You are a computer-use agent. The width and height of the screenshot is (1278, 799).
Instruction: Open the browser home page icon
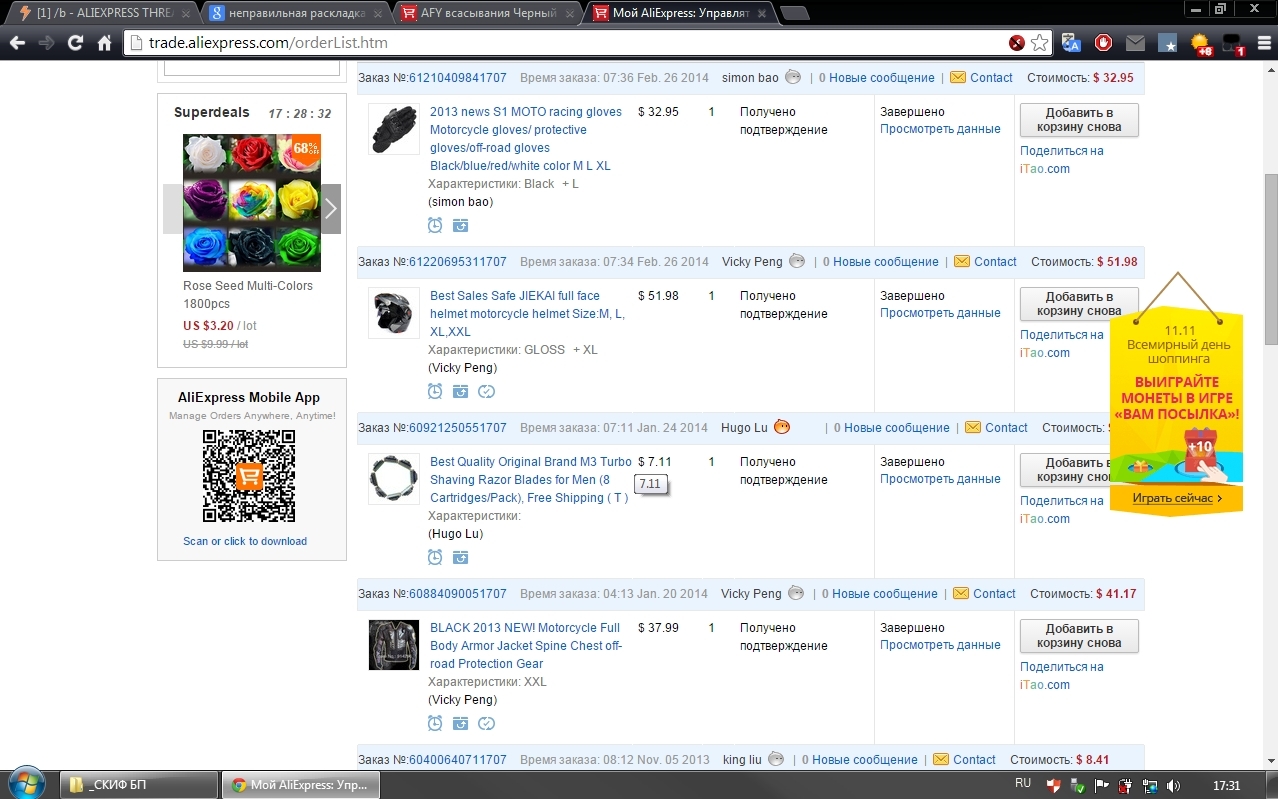pos(104,43)
